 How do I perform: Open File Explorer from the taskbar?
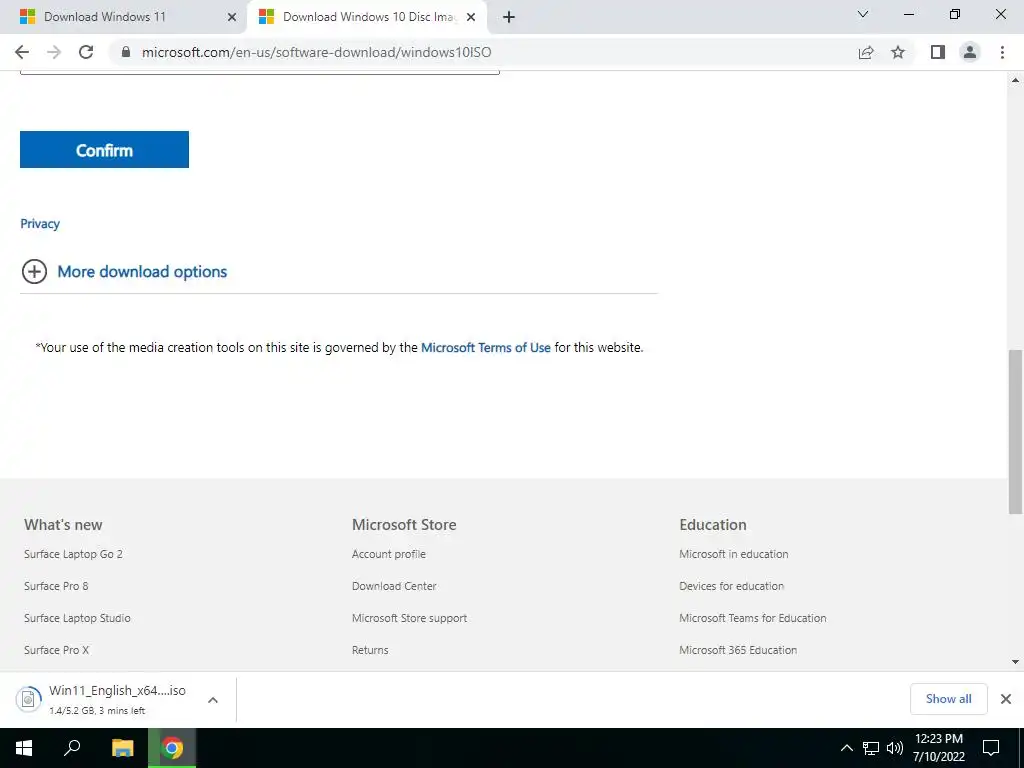(122, 748)
